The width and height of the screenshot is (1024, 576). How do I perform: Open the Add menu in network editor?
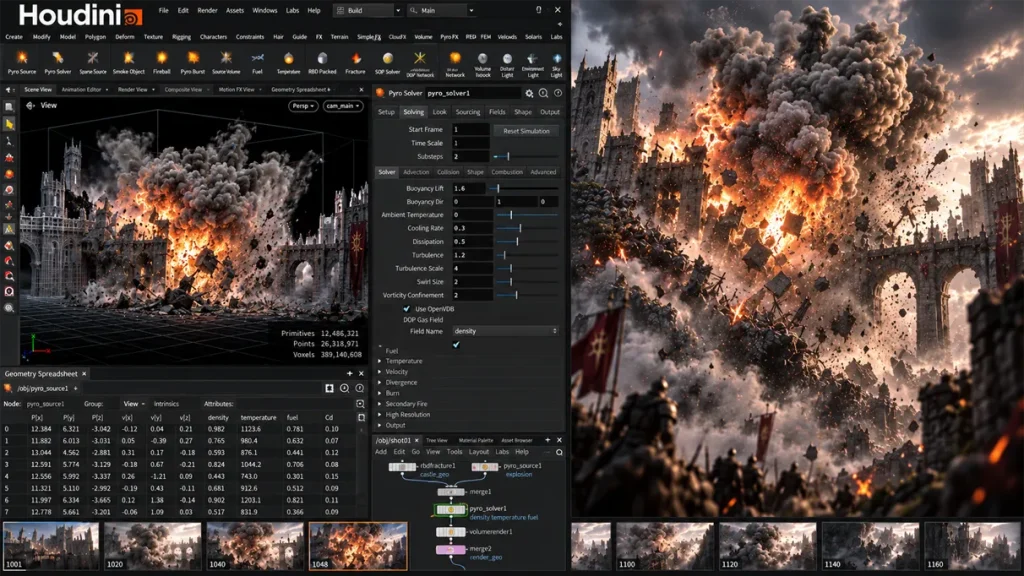[x=381, y=452]
